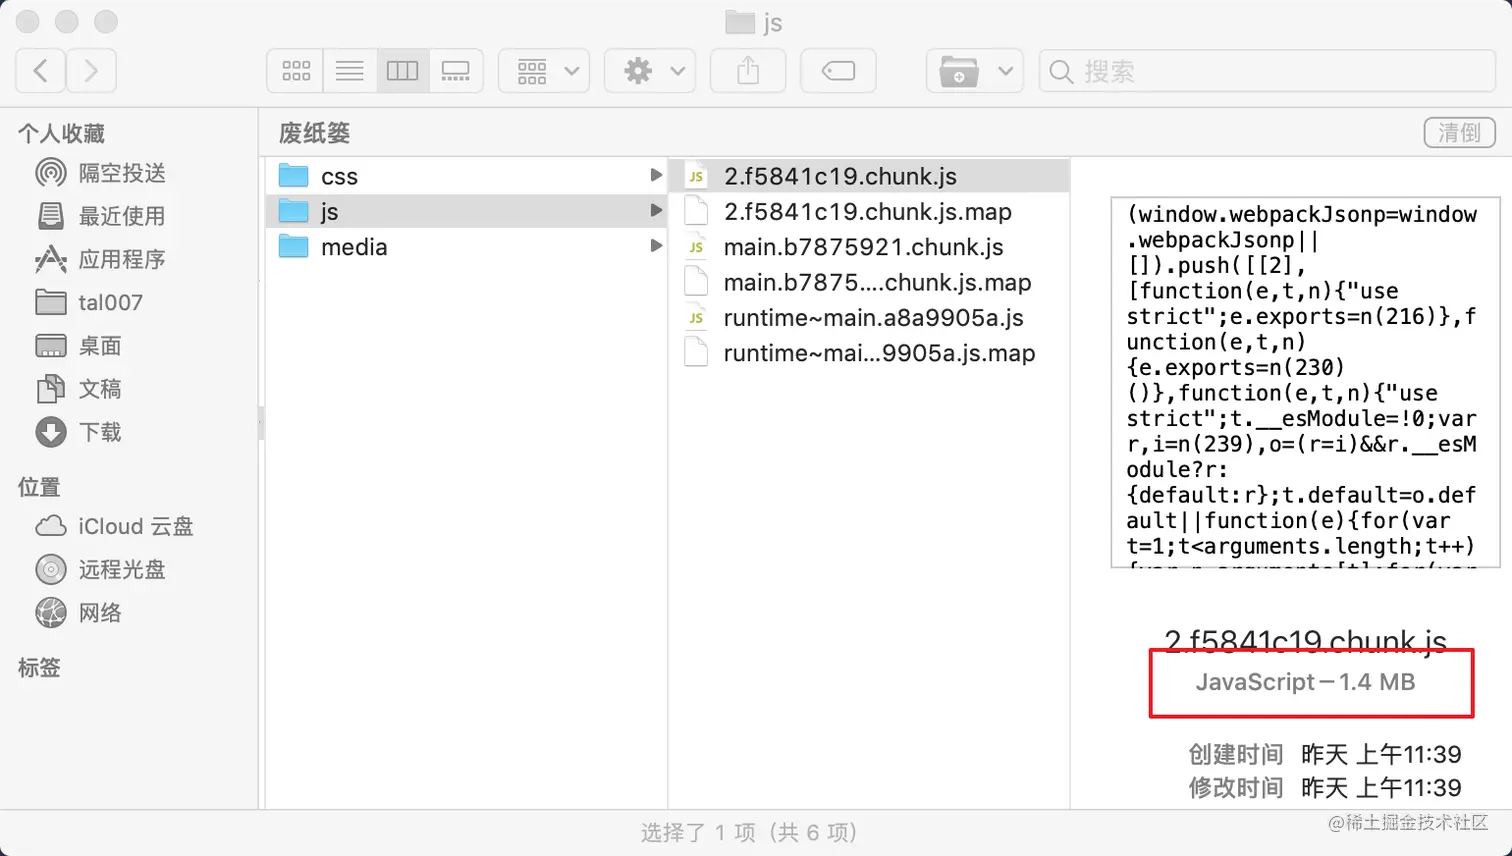
Task: Open 应用程序 Applications in sidebar
Action: (100, 259)
